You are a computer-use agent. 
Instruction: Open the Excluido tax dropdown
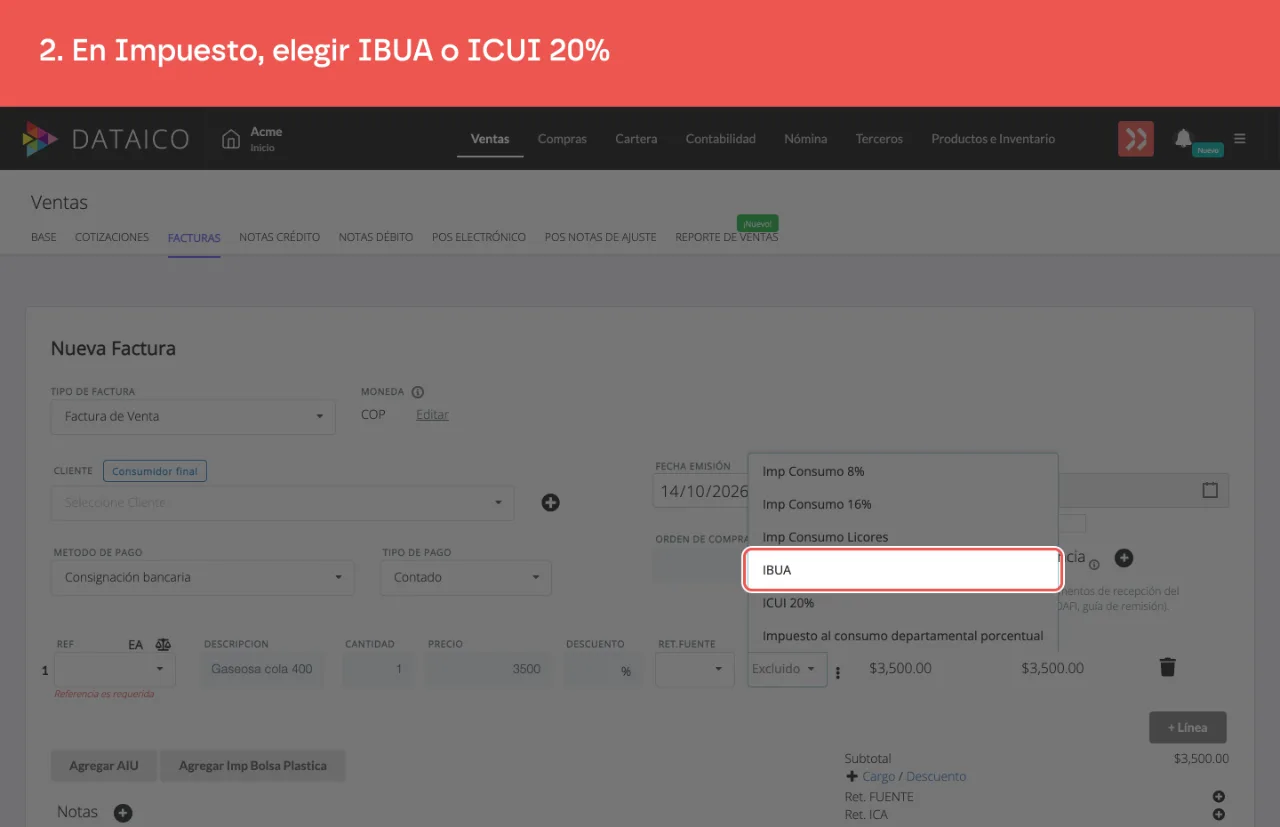tap(787, 669)
